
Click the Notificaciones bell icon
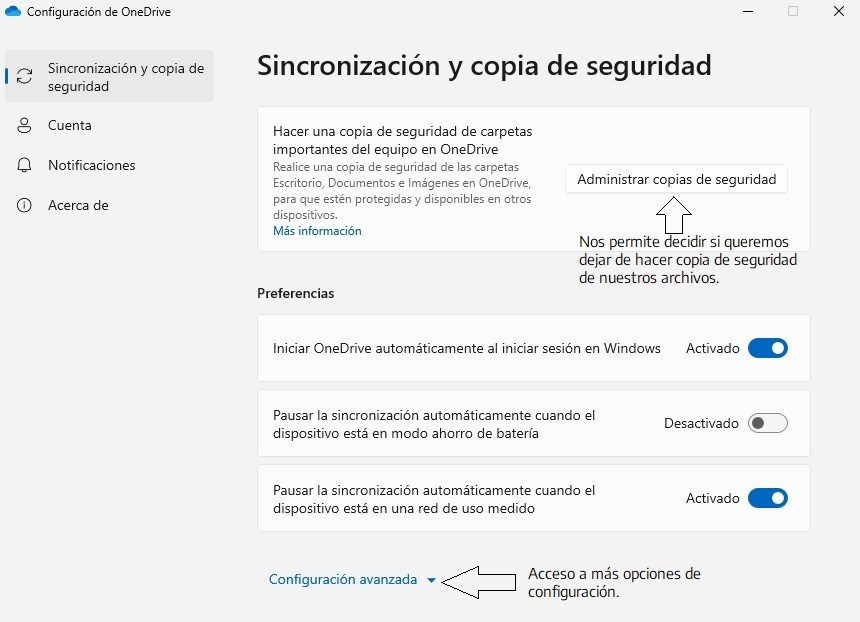coord(24,165)
